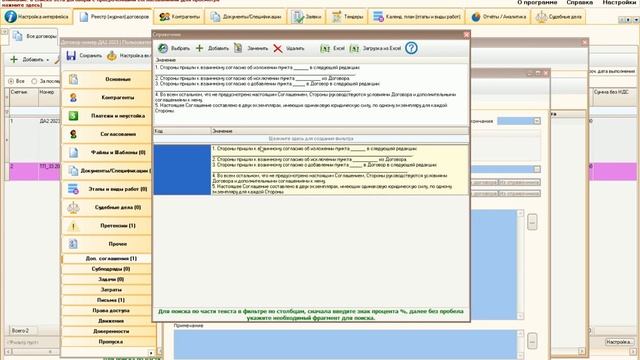Click the Прочее icon in sidebar
The height and width of the screenshot is (360, 640).
(x=73, y=244)
